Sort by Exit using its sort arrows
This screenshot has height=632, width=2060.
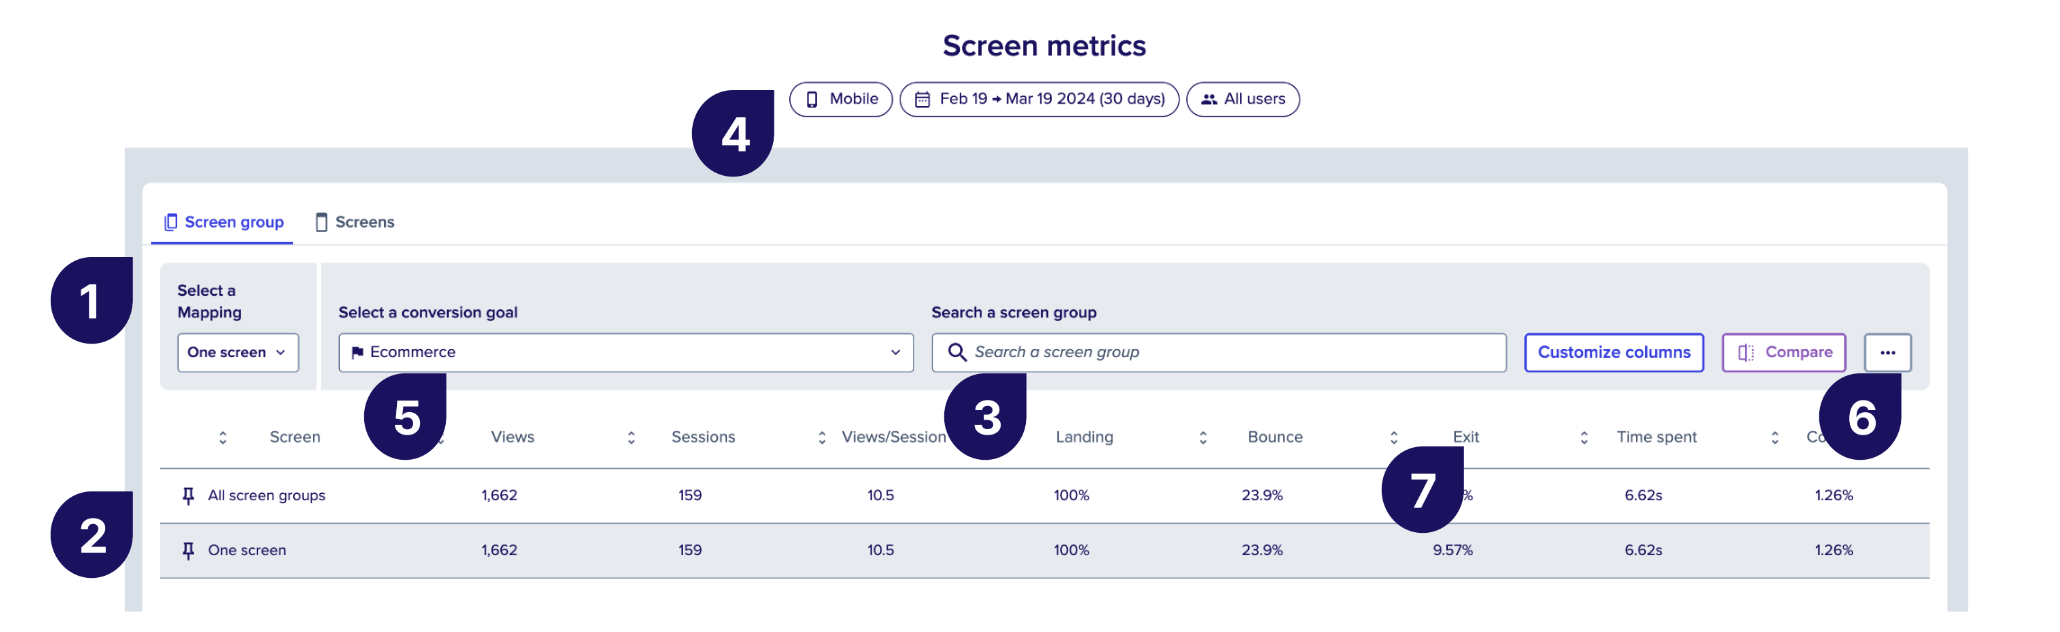(x=1394, y=438)
